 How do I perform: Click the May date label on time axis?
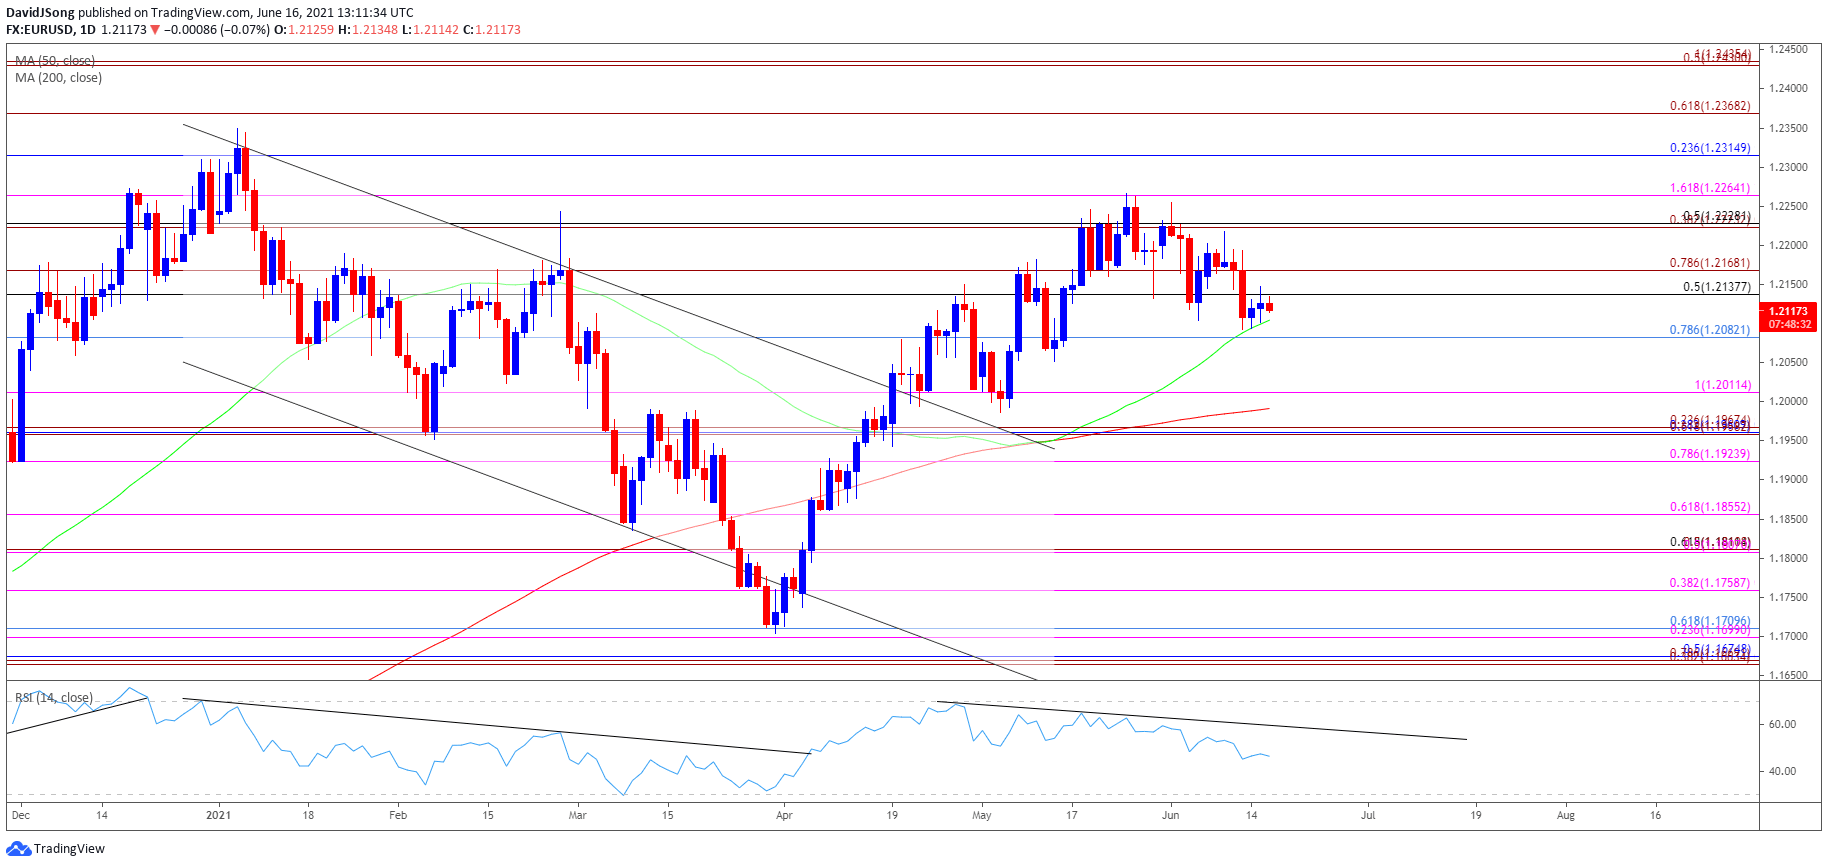tap(982, 815)
